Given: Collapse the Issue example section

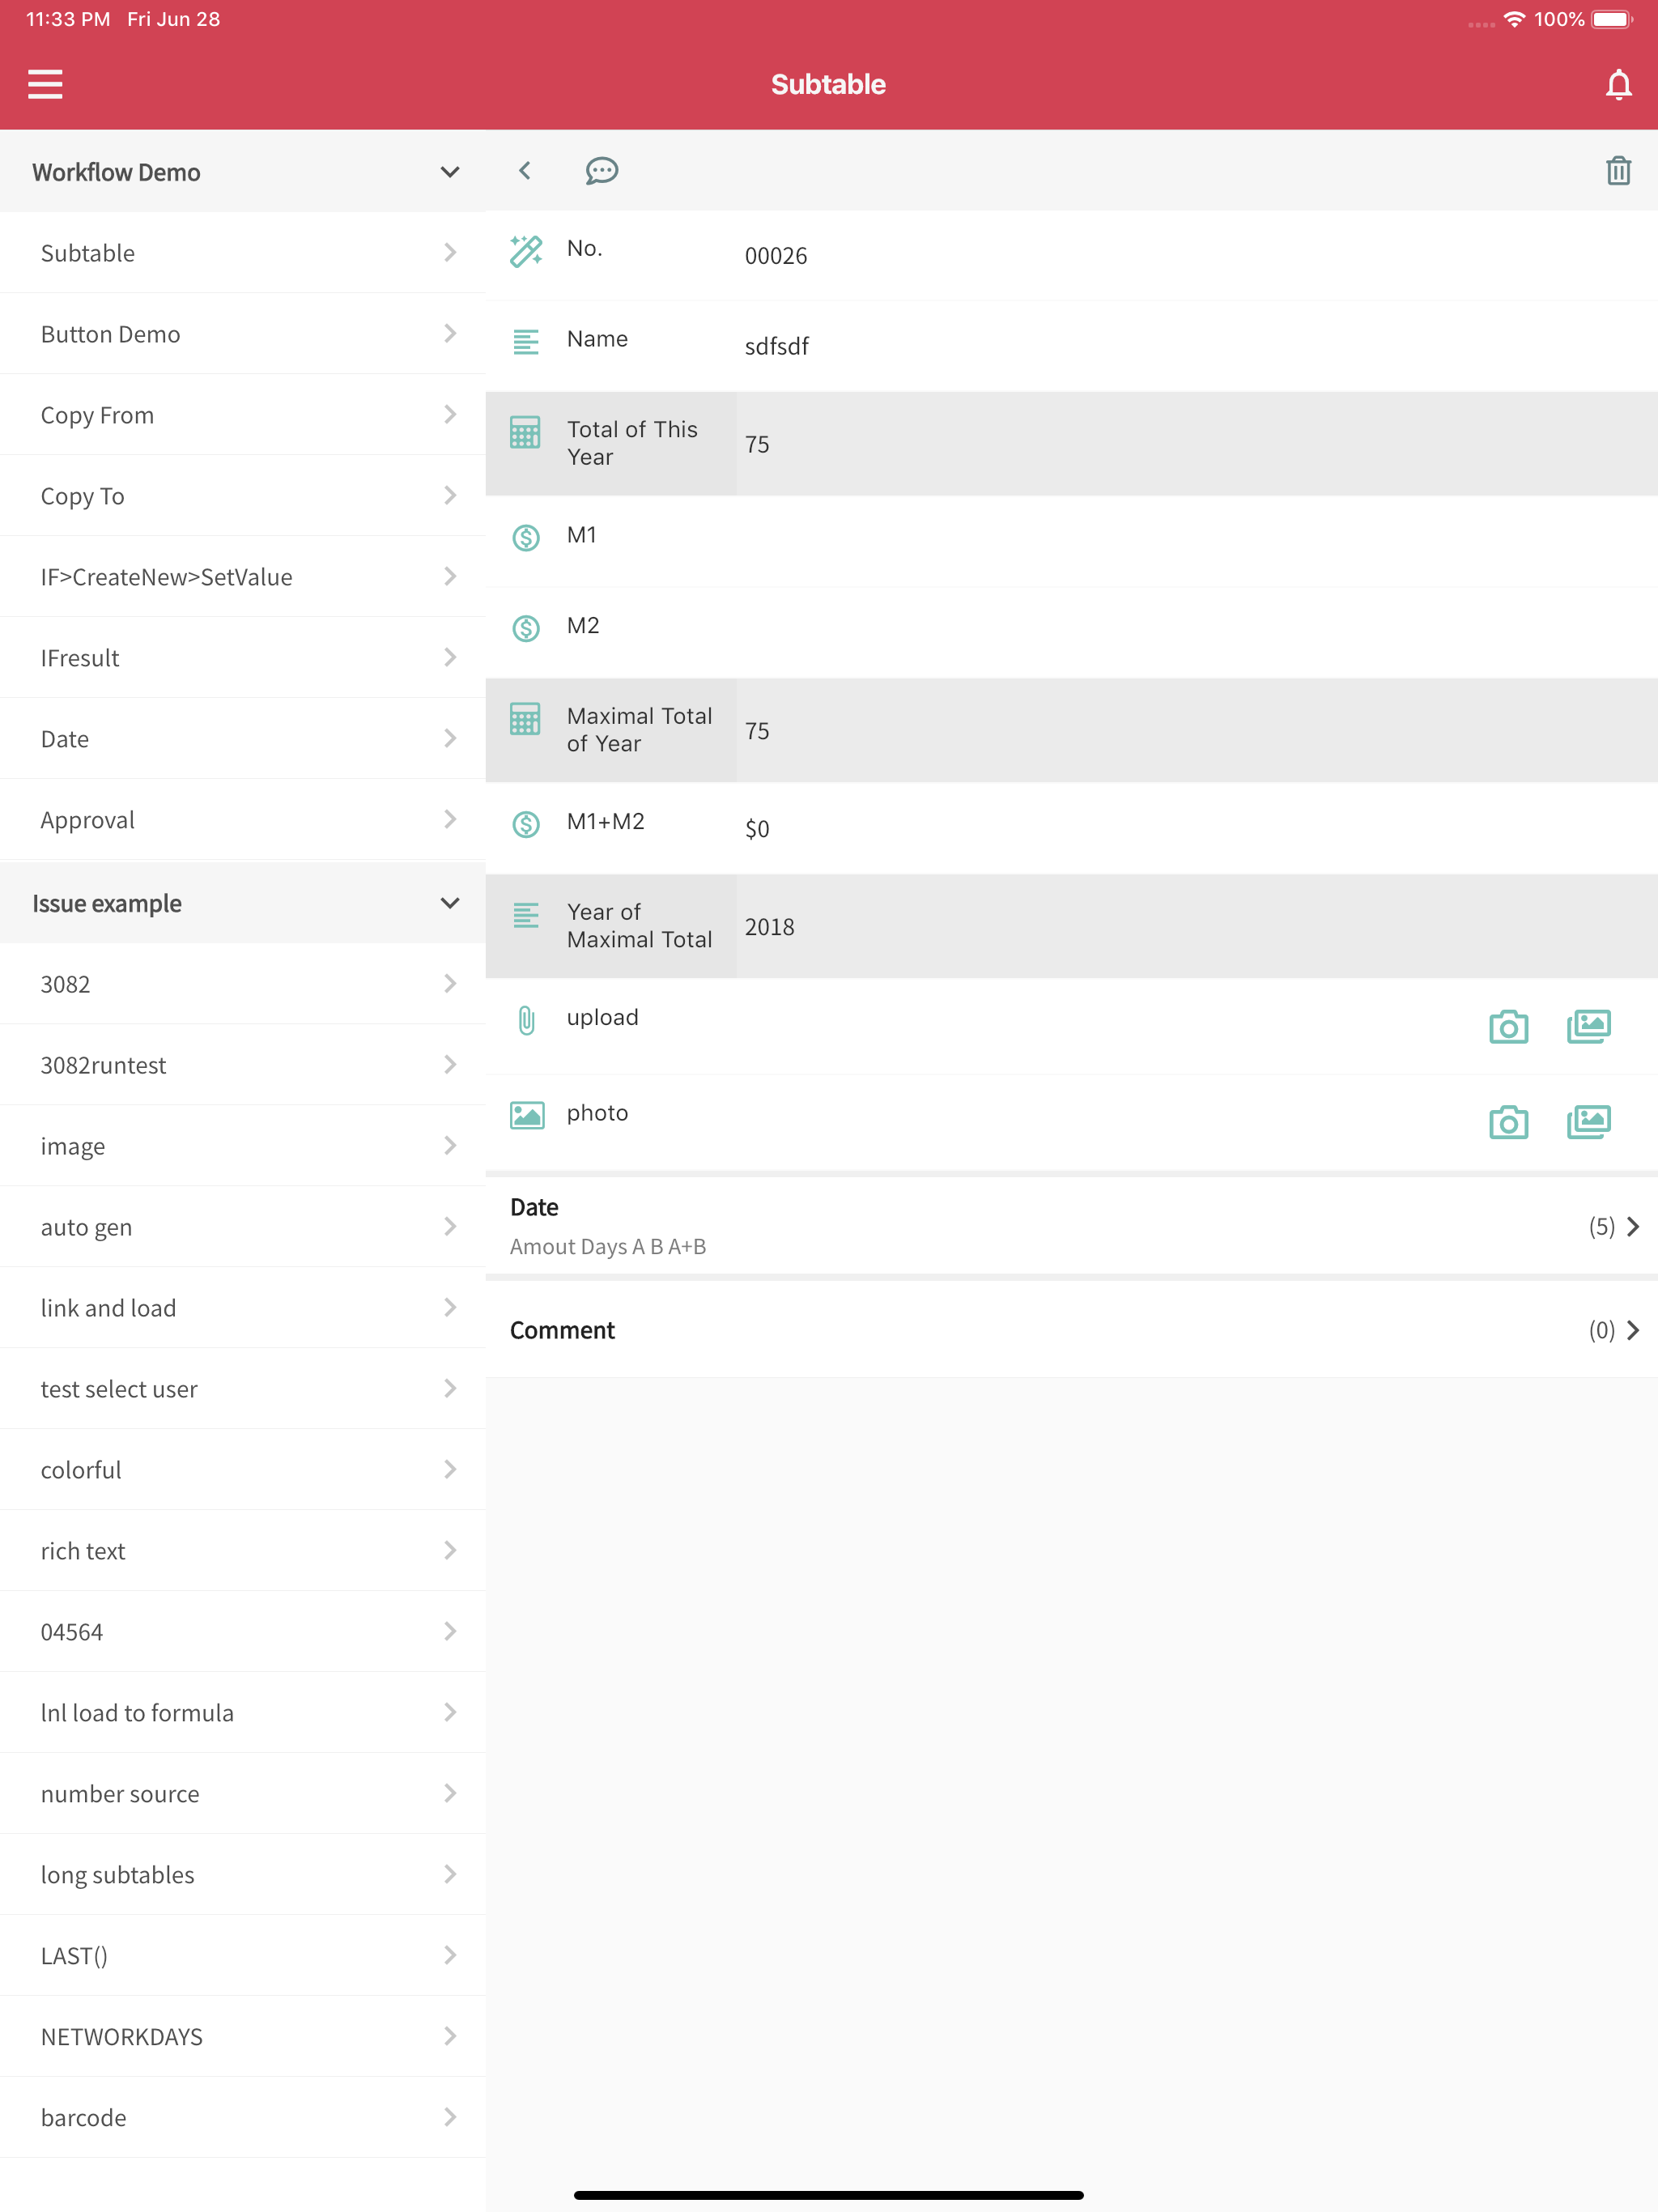Looking at the screenshot, I should coord(449,903).
